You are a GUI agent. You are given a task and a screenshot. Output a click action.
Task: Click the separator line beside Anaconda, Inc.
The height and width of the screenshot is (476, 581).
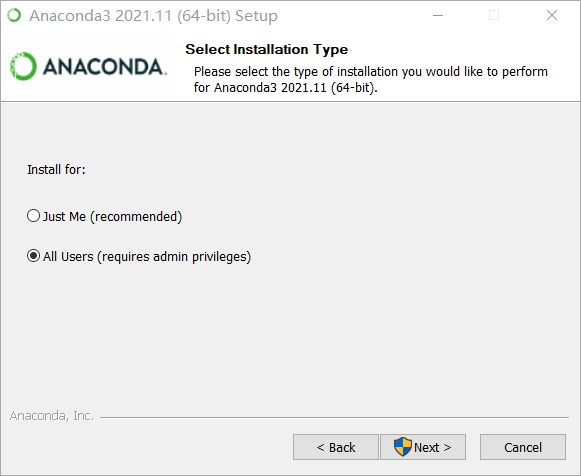[x=334, y=417]
